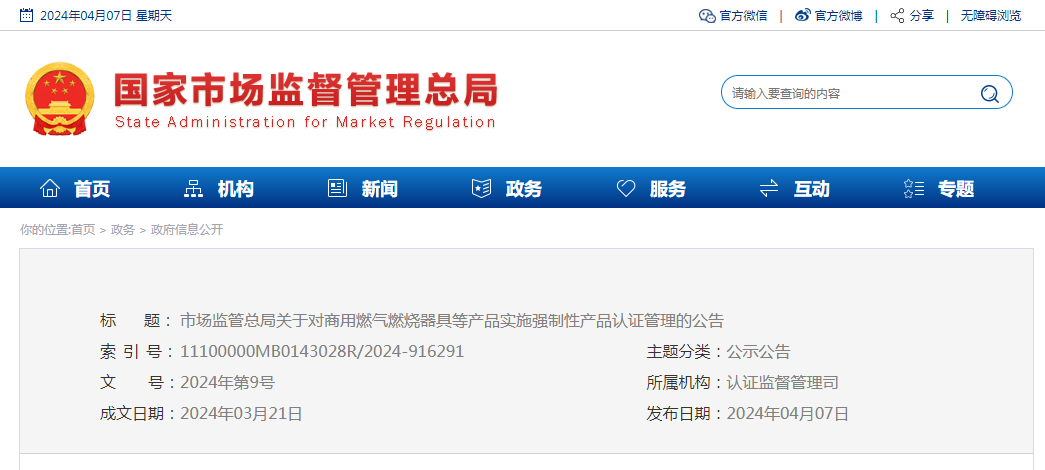Click the 国家市场监督管理总局 site title

point(306,89)
